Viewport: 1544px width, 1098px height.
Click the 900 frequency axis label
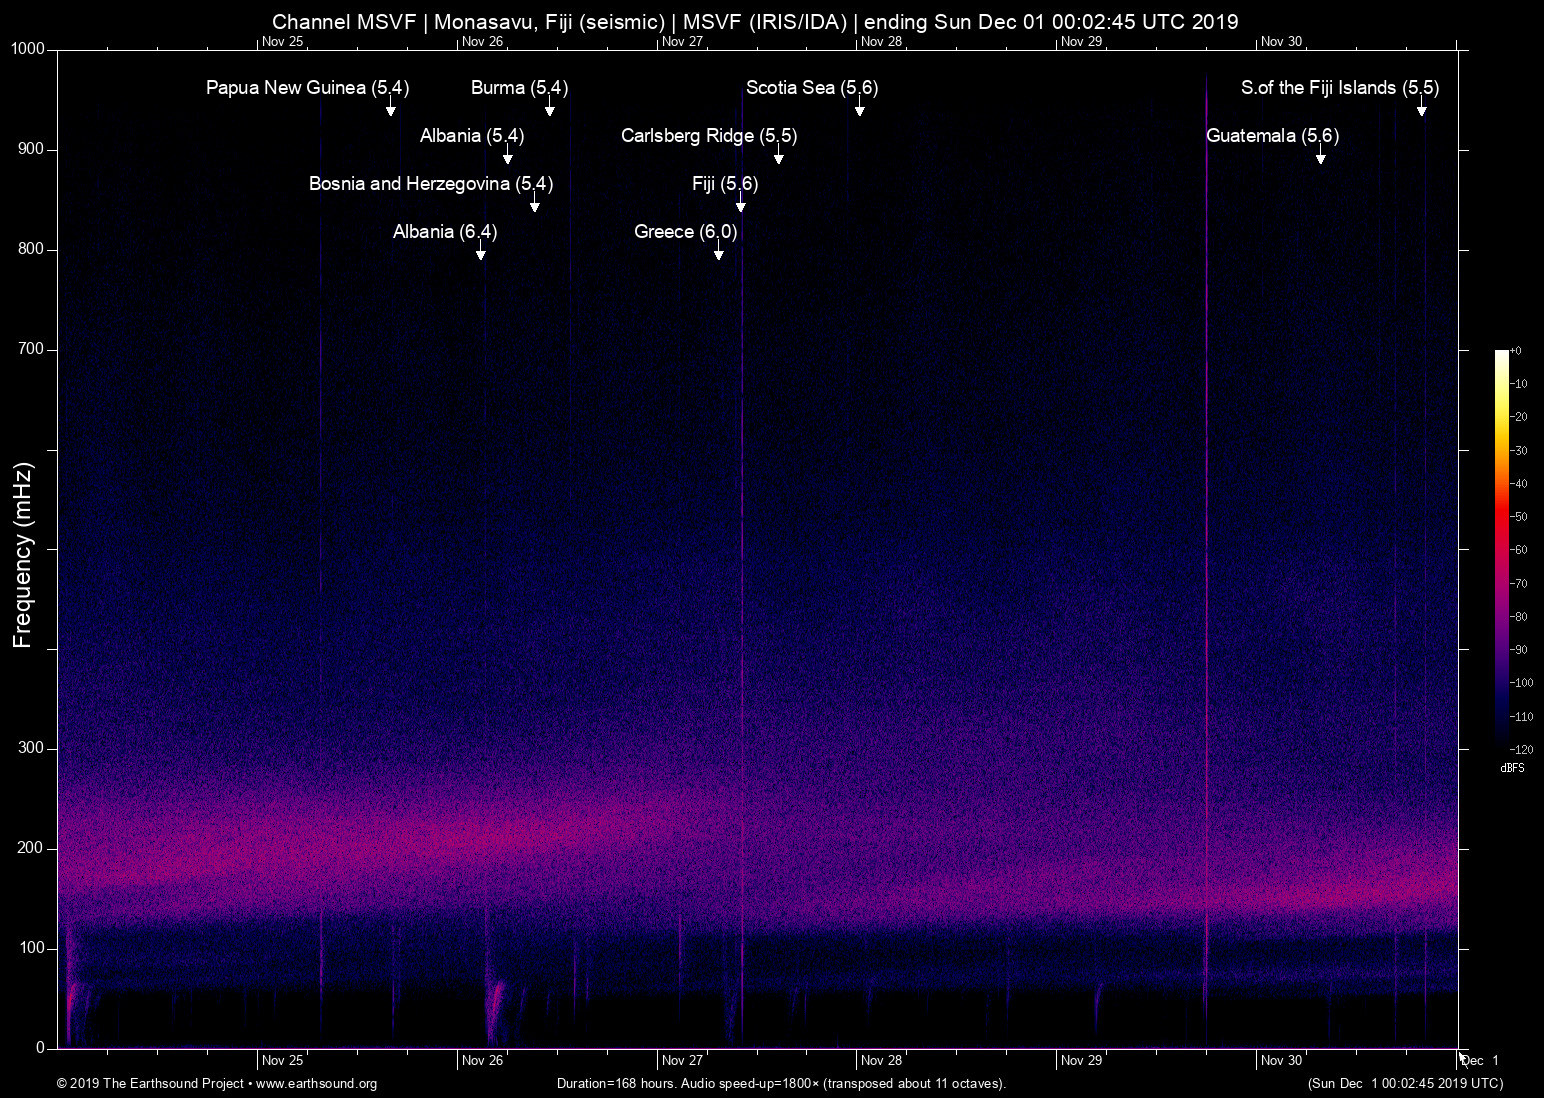click(32, 149)
